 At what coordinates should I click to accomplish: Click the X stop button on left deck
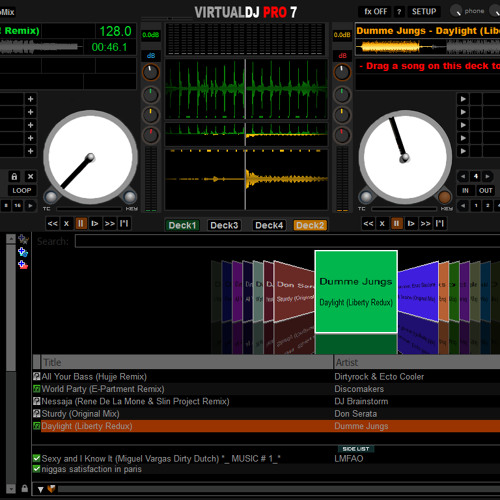point(66,223)
